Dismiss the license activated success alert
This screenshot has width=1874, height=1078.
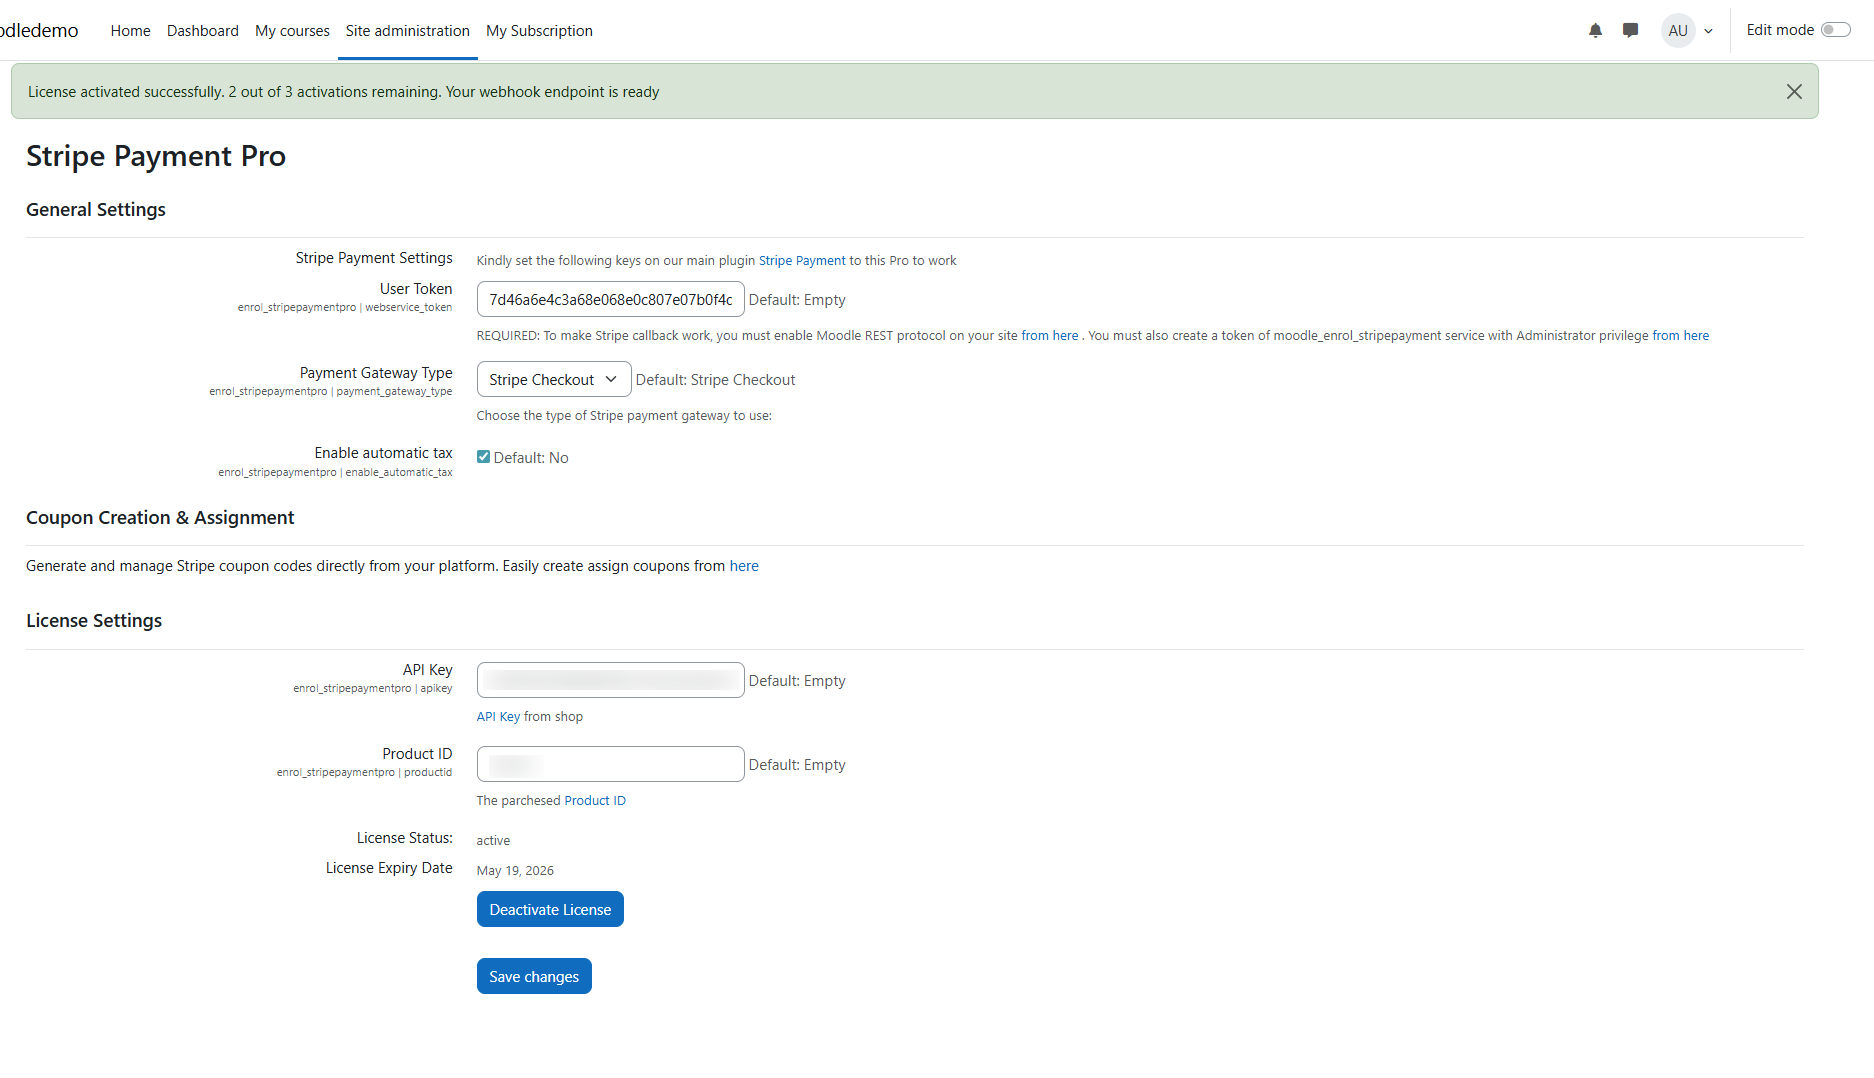click(1794, 92)
